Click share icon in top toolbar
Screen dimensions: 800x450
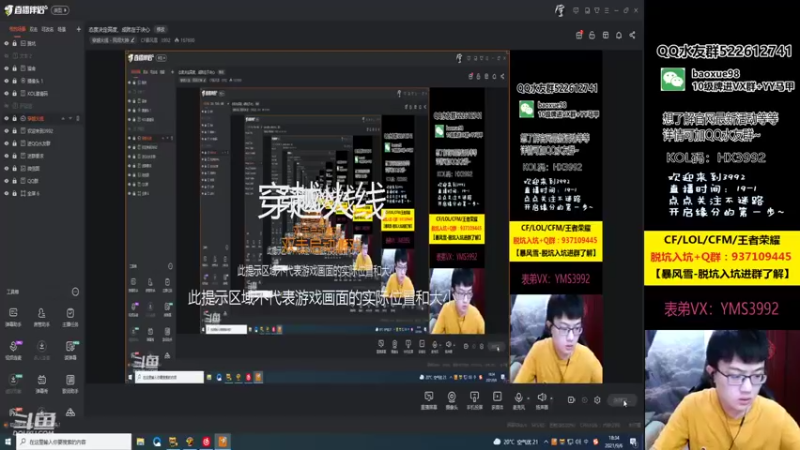pyautogui.click(x=633, y=35)
